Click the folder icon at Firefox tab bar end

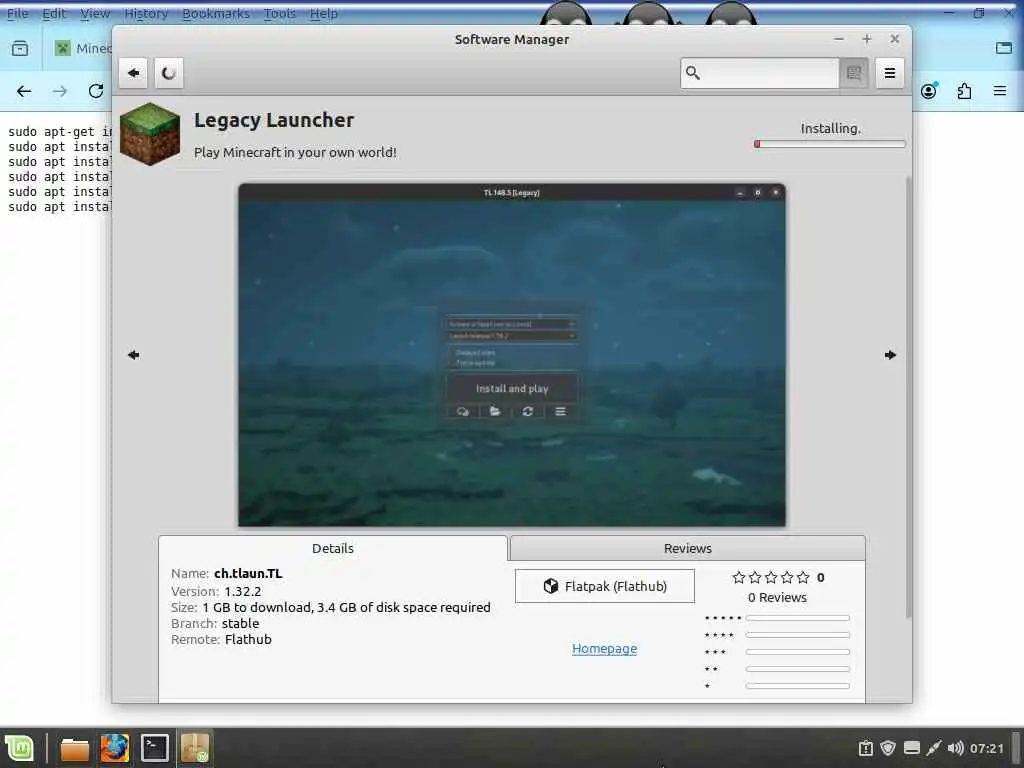pyautogui.click(x=1004, y=48)
